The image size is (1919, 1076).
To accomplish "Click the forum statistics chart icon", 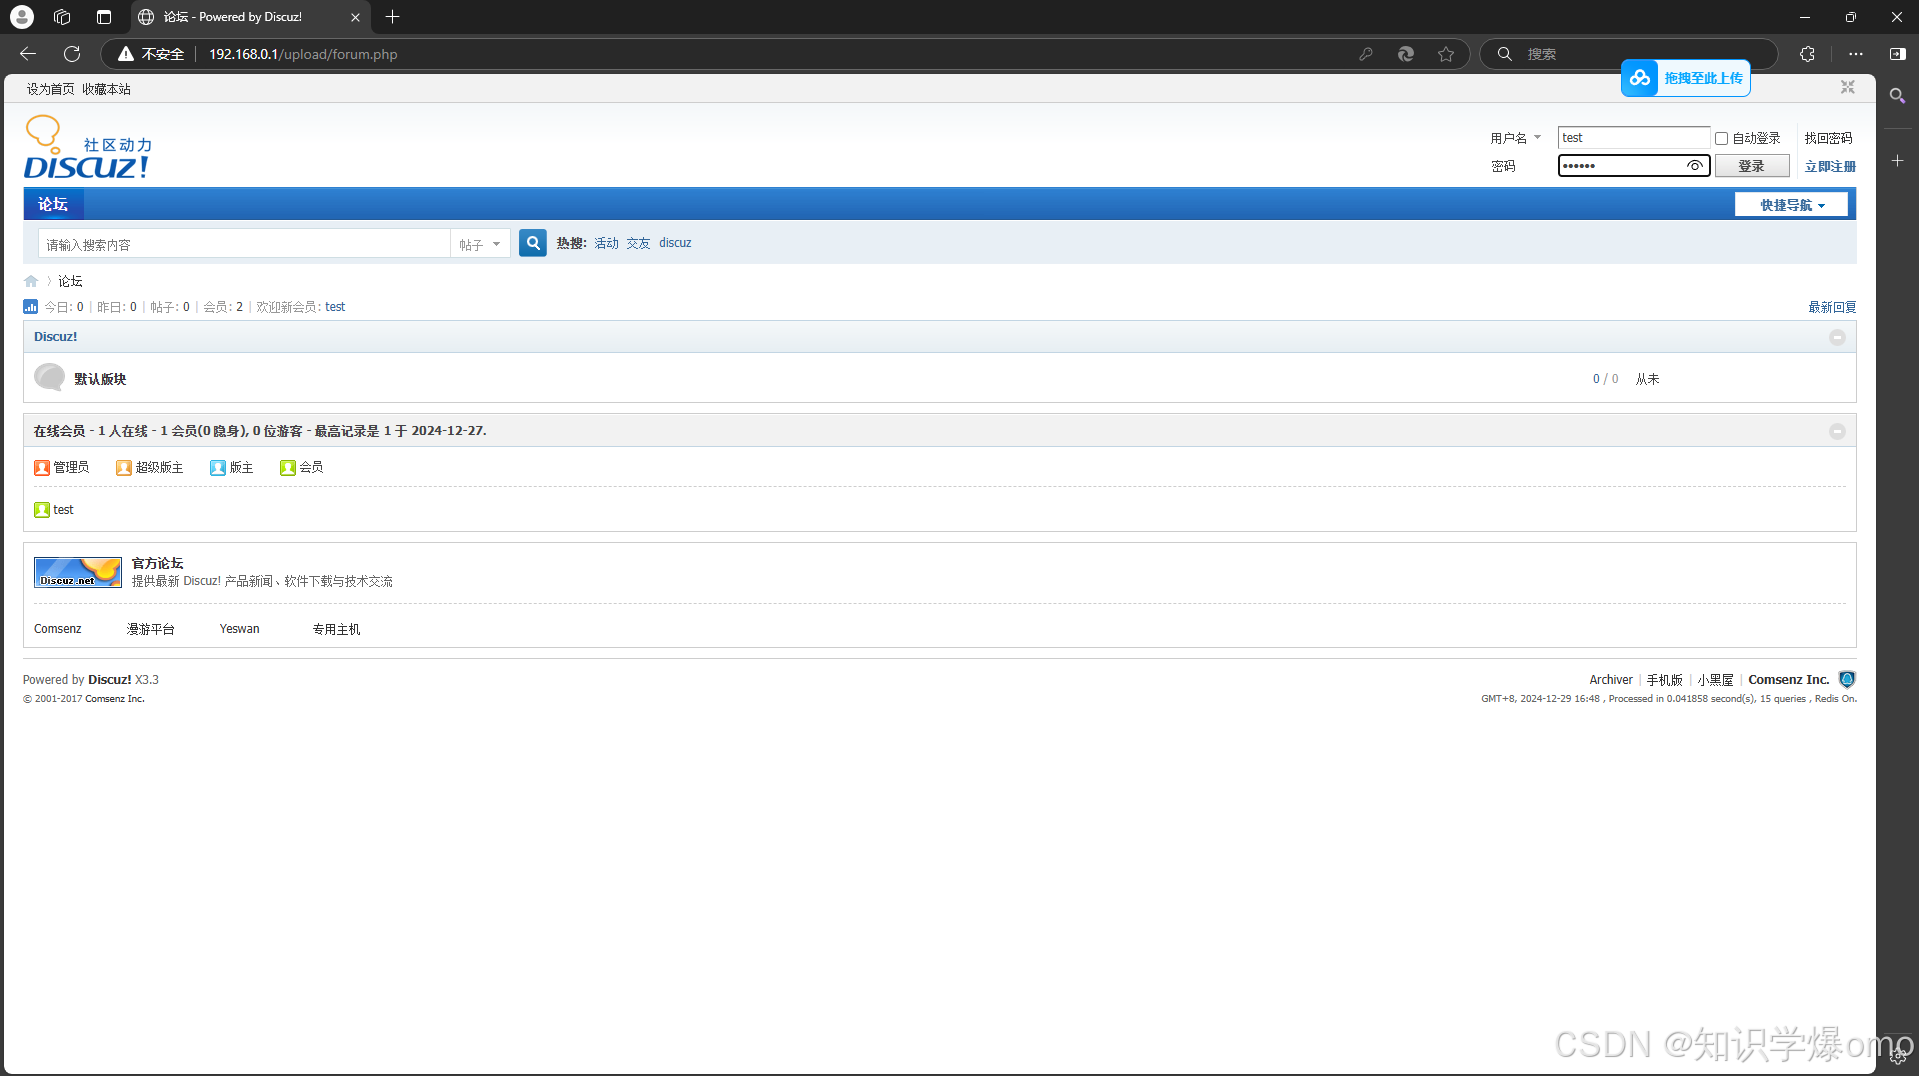I will [x=30, y=307].
